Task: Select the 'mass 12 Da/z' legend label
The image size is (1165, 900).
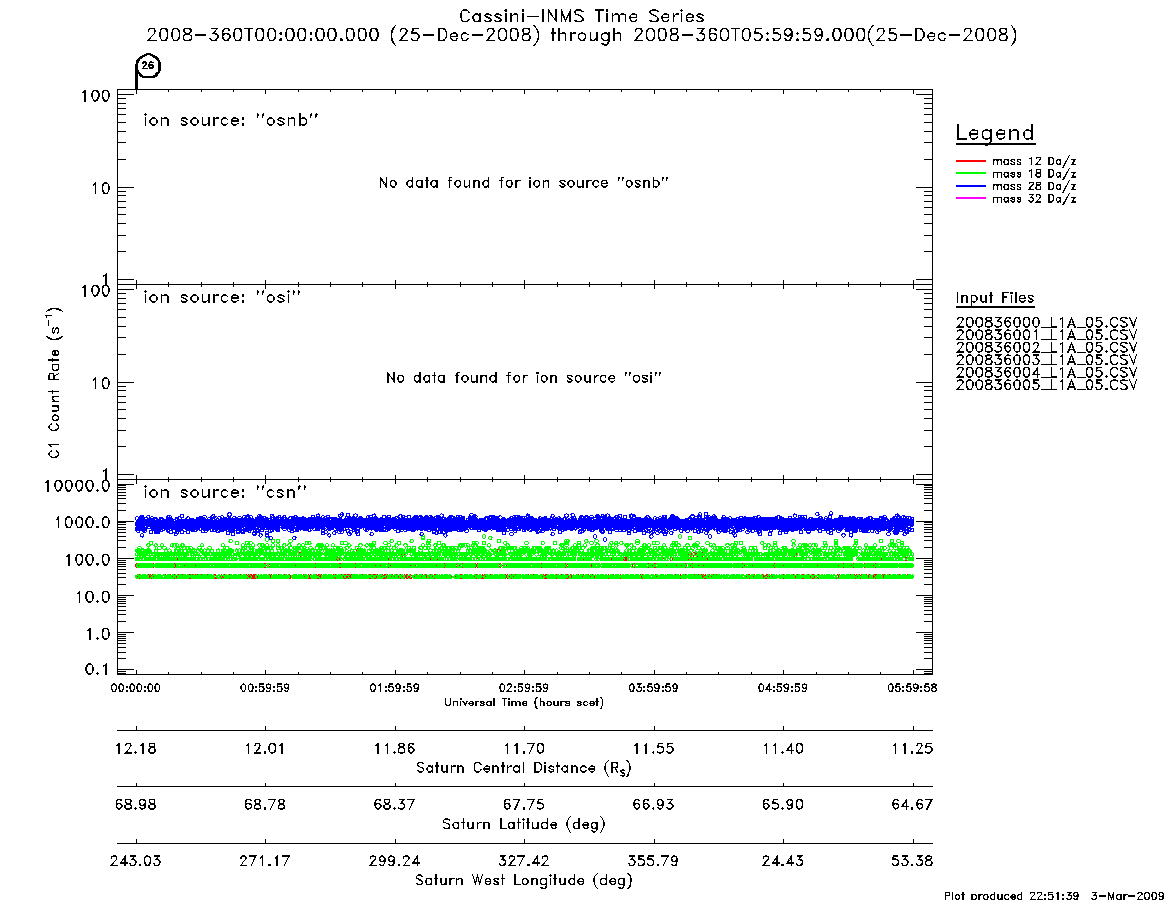Action: (x=1033, y=161)
